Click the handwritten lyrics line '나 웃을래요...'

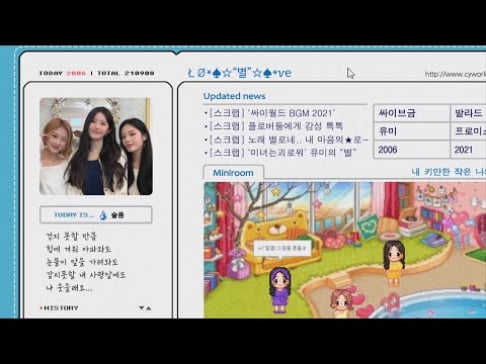(69, 288)
